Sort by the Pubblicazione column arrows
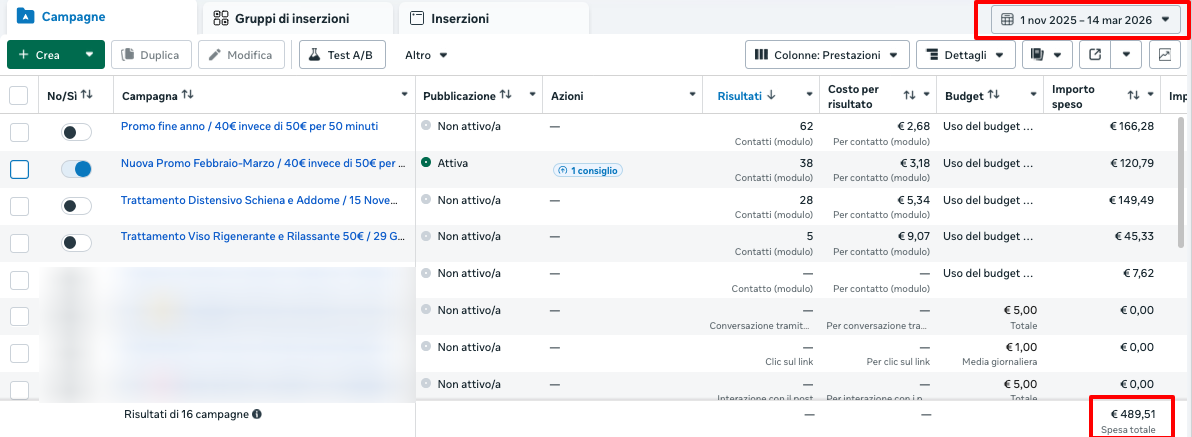Screen dimensions: 1192x437 pyautogui.click(x=506, y=95)
